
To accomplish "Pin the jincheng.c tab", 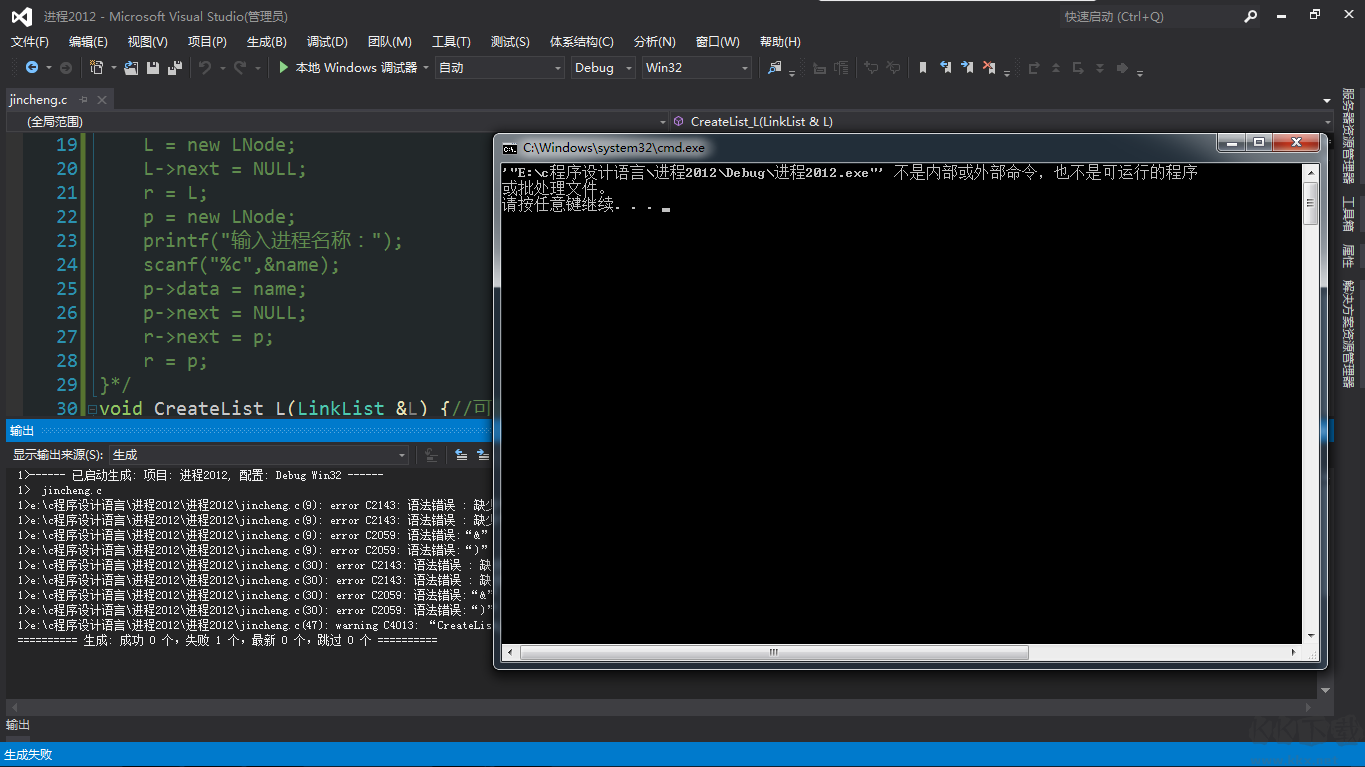I will tap(84, 100).
